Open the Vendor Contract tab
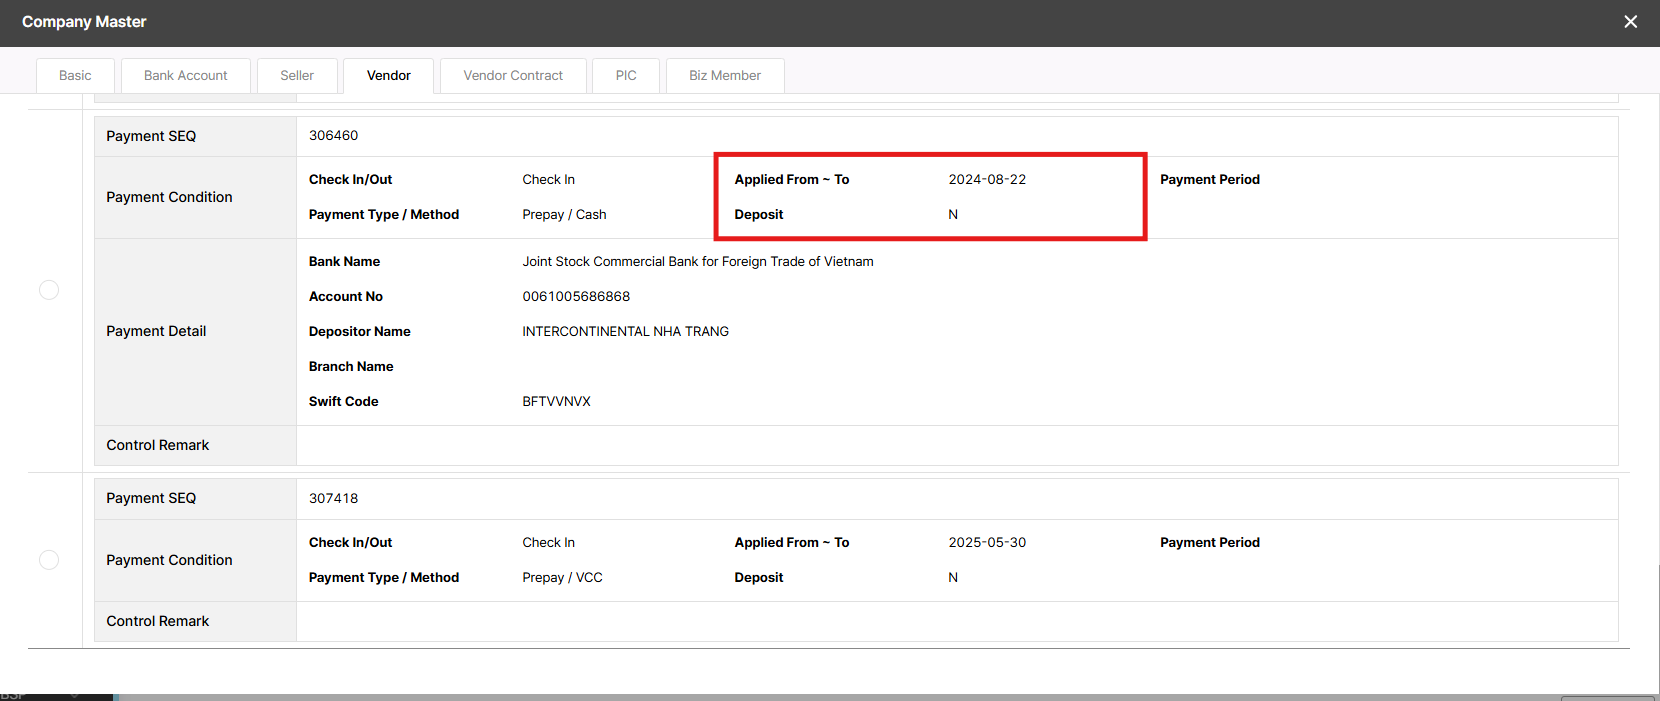1660x701 pixels. [x=513, y=76]
